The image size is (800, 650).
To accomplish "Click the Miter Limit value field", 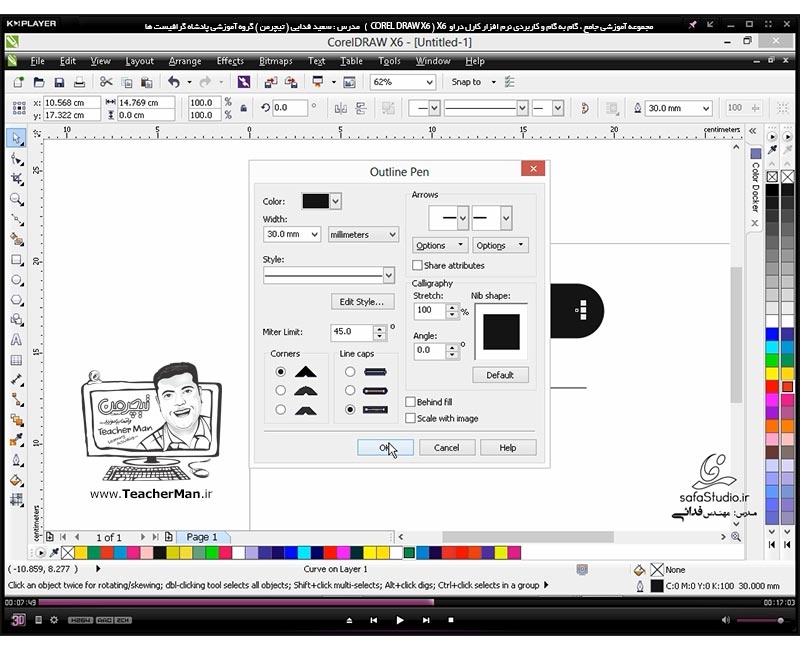I will 352,332.
